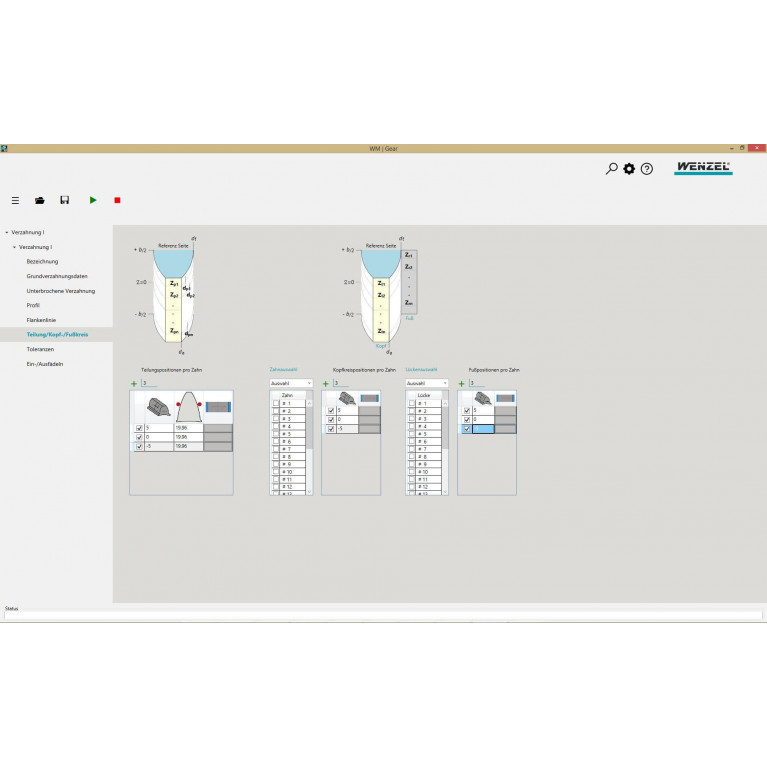The width and height of the screenshot is (767, 767).
Task: Collapse the top-level Verzahnung I tree node
Action: pos(7,232)
